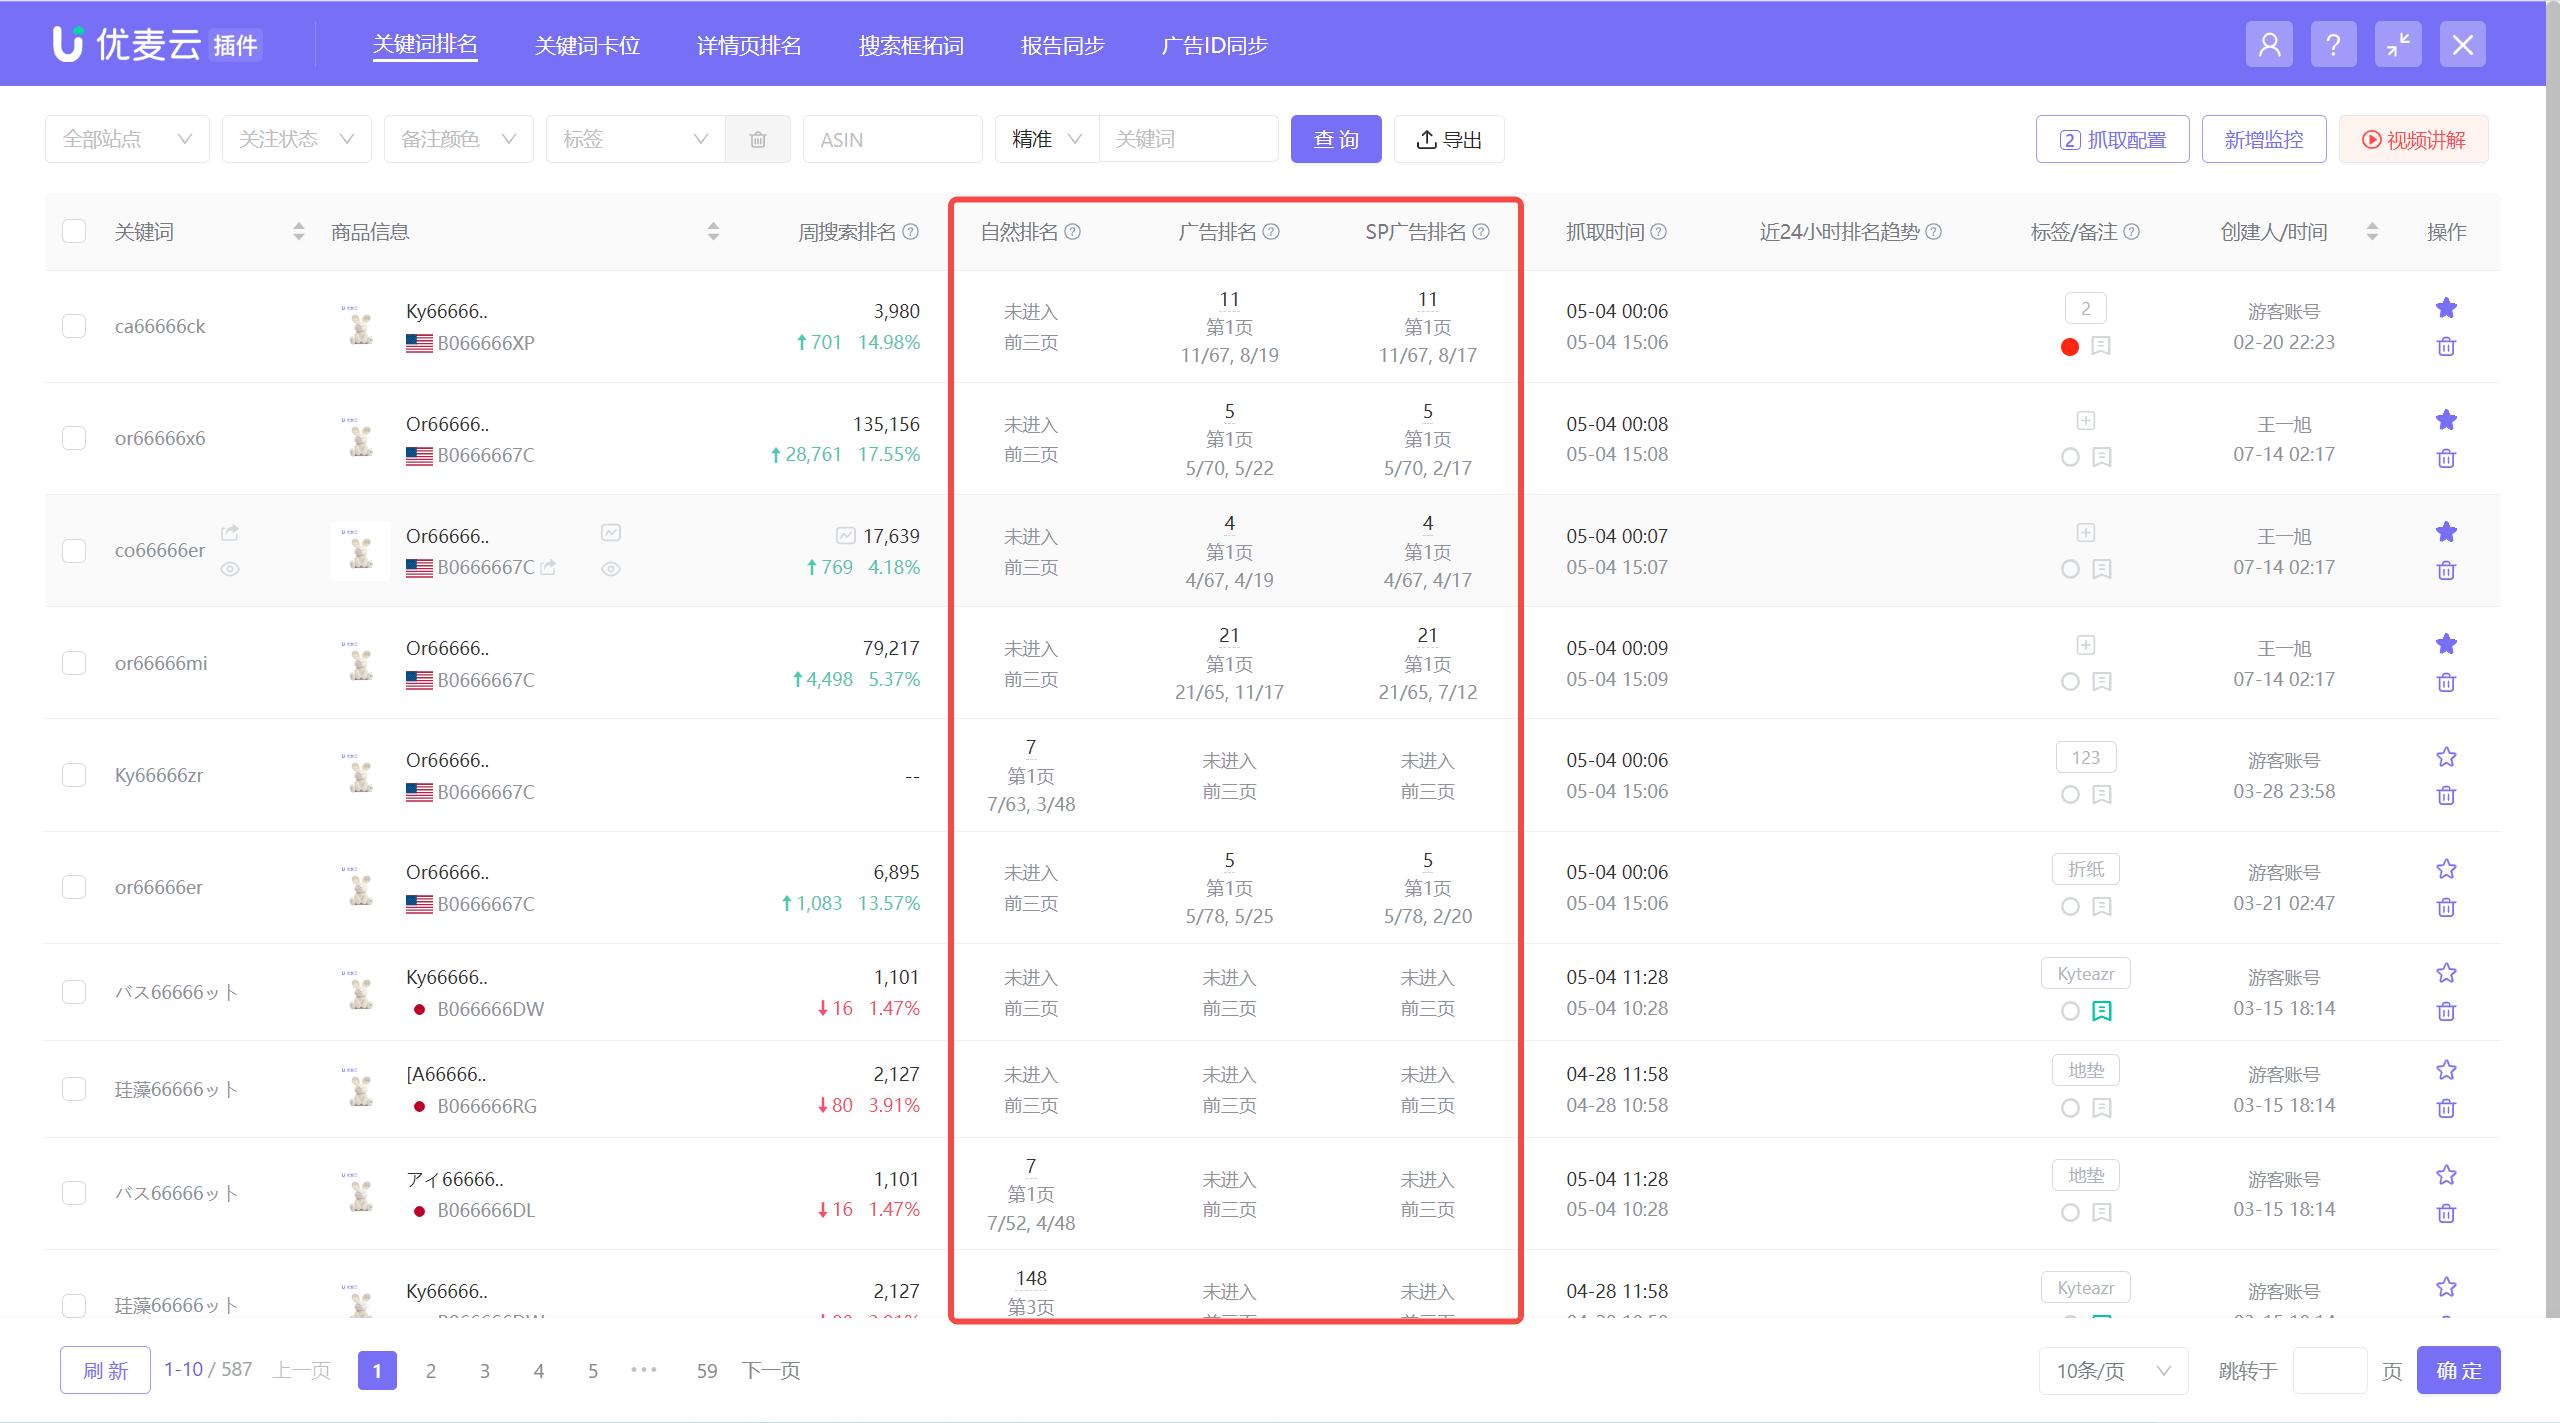Toggle the star favorite on Ky66666zr row
This screenshot has width=2560, height=1423.
[2446, 757]
